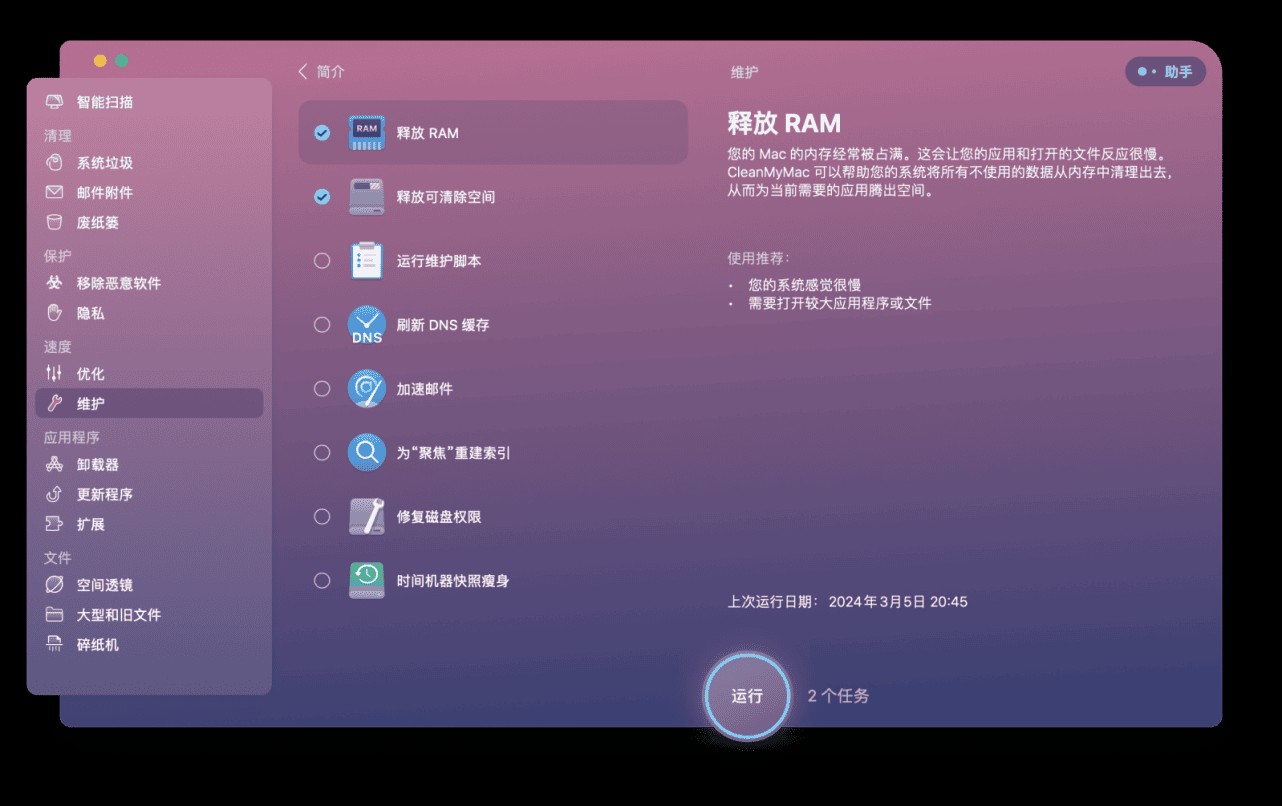
Task: Enable the 运行维护脚本 checkbox
Action: coord(322,261)
